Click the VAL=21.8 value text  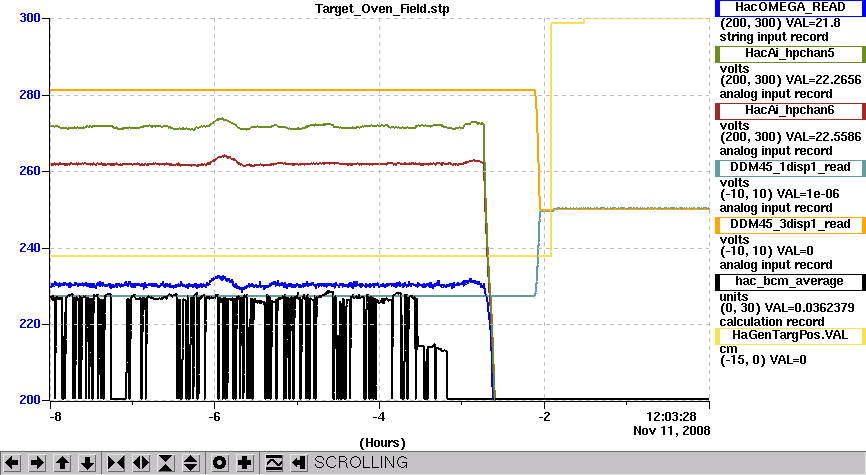pos(811,23)
